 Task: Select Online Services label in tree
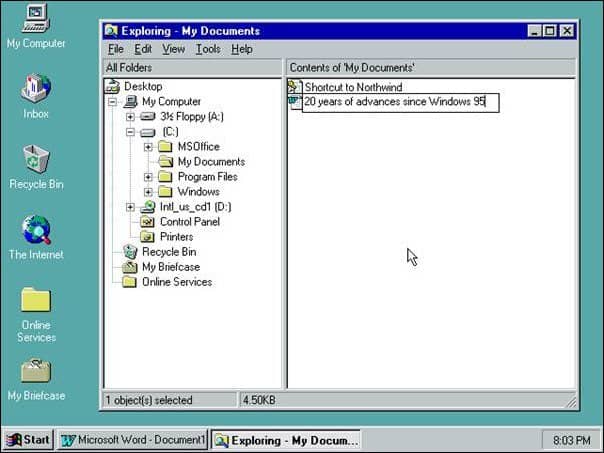tap(177, 282)
